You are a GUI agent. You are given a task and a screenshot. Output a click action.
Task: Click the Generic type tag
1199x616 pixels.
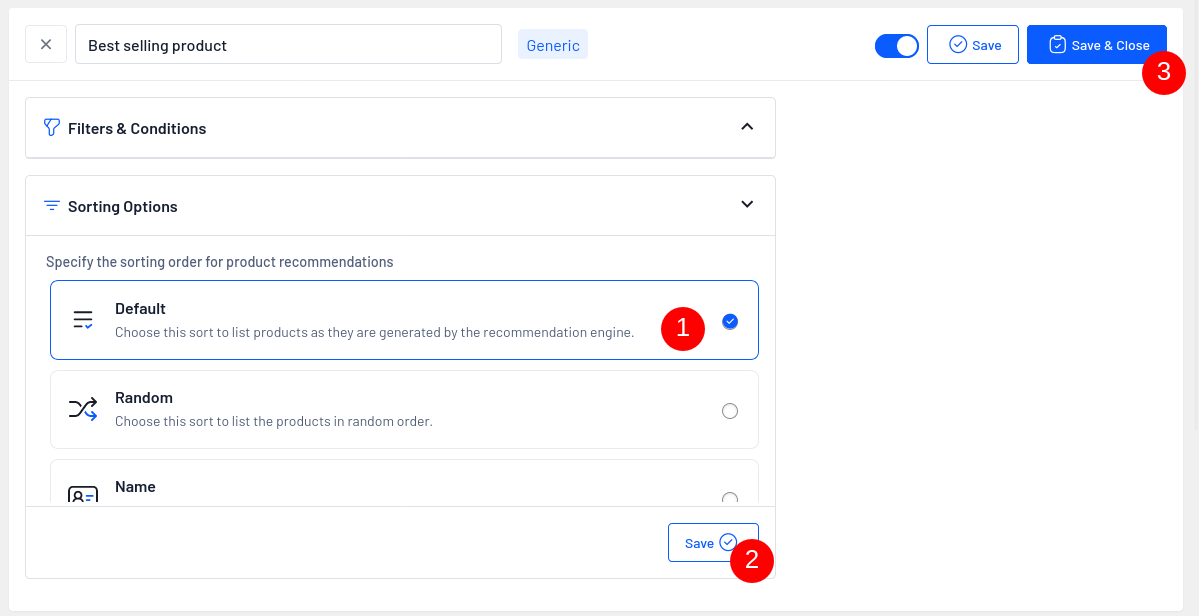[553, 45]
